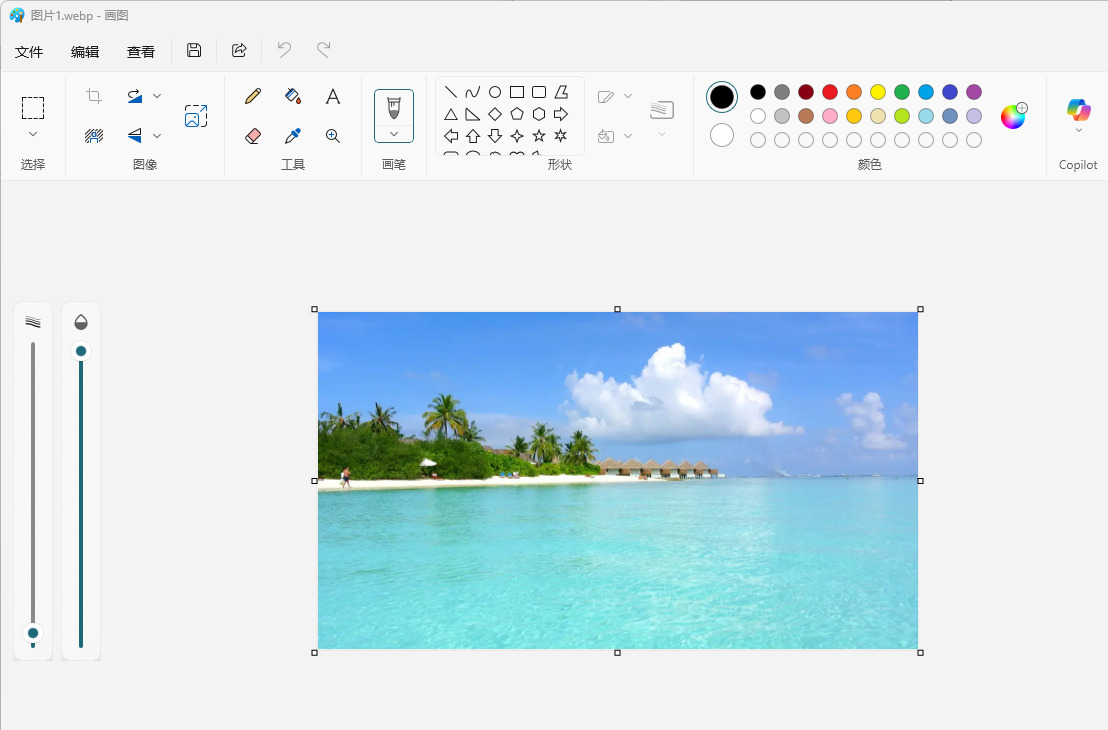
Task: Choose the Oval shape
Action: pos(495,92)
